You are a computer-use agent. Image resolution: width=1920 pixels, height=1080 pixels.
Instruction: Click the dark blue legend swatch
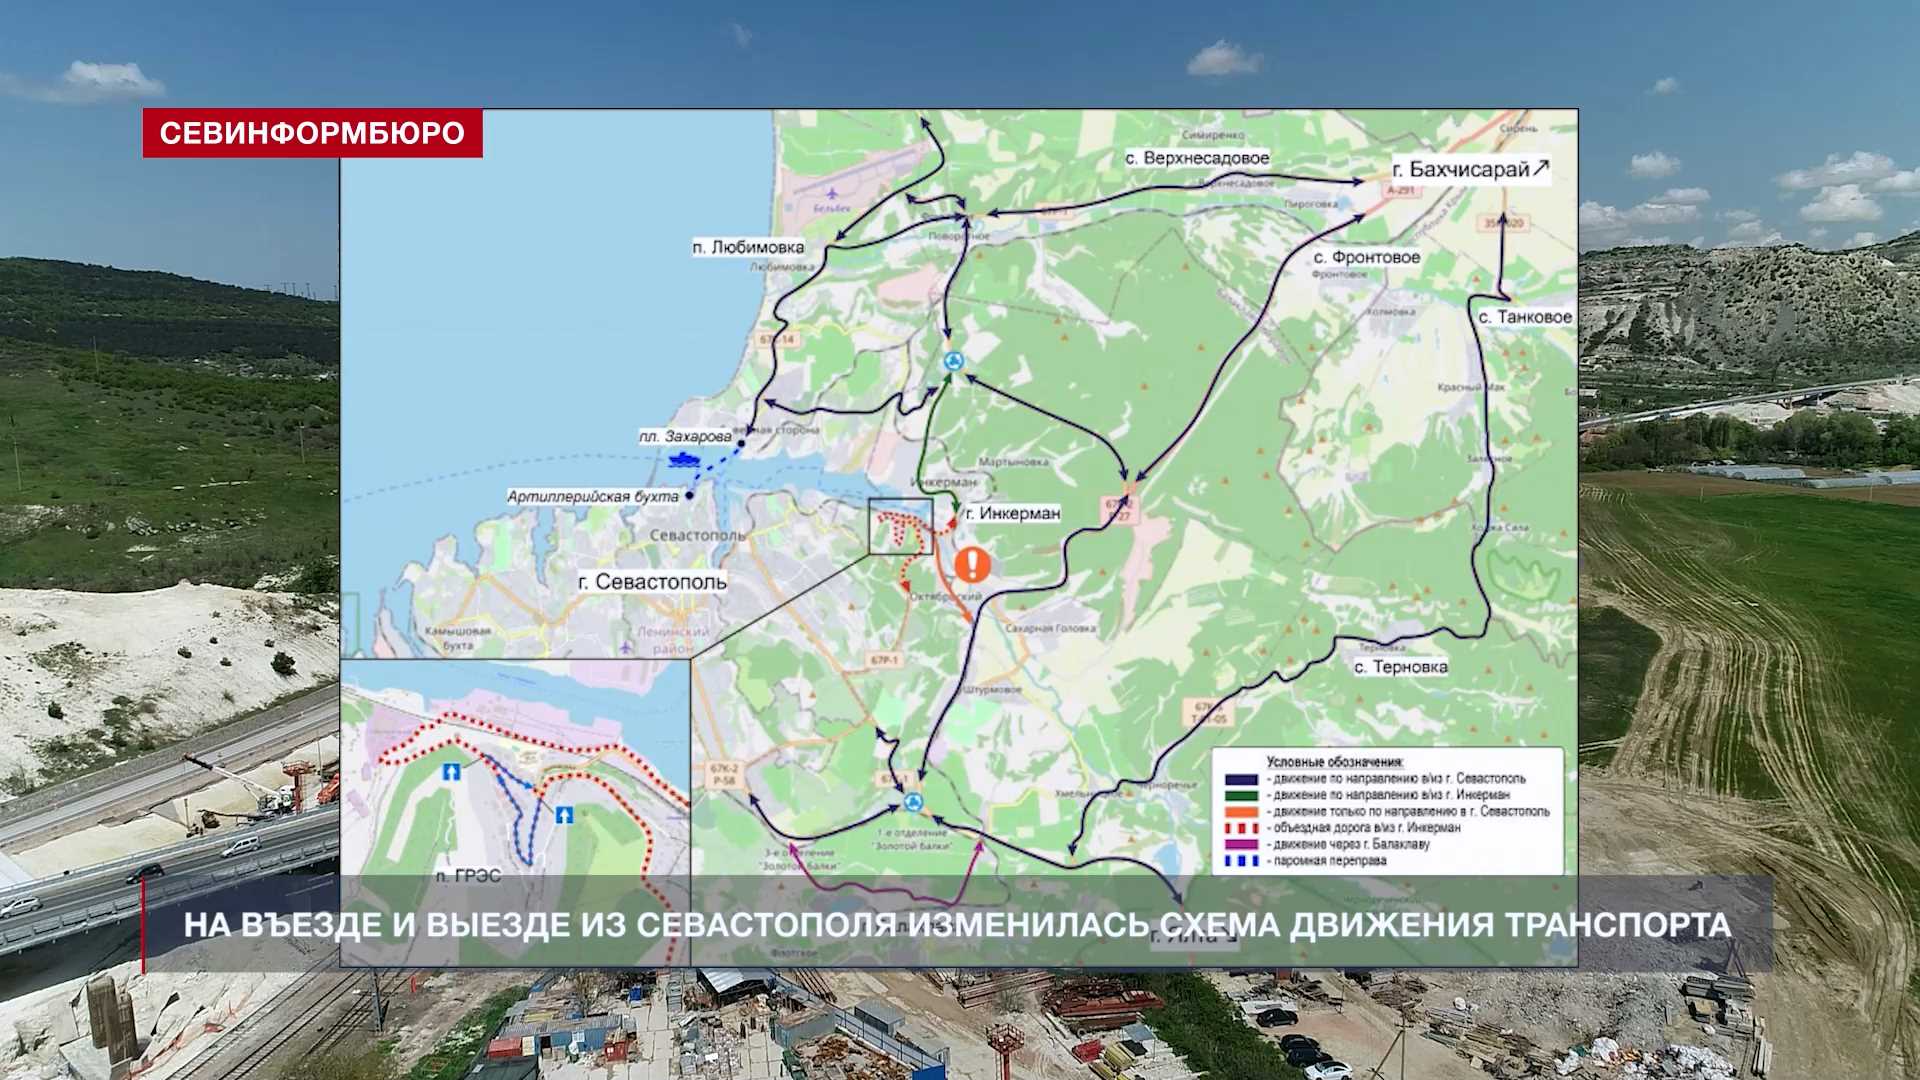point(1241,779)
